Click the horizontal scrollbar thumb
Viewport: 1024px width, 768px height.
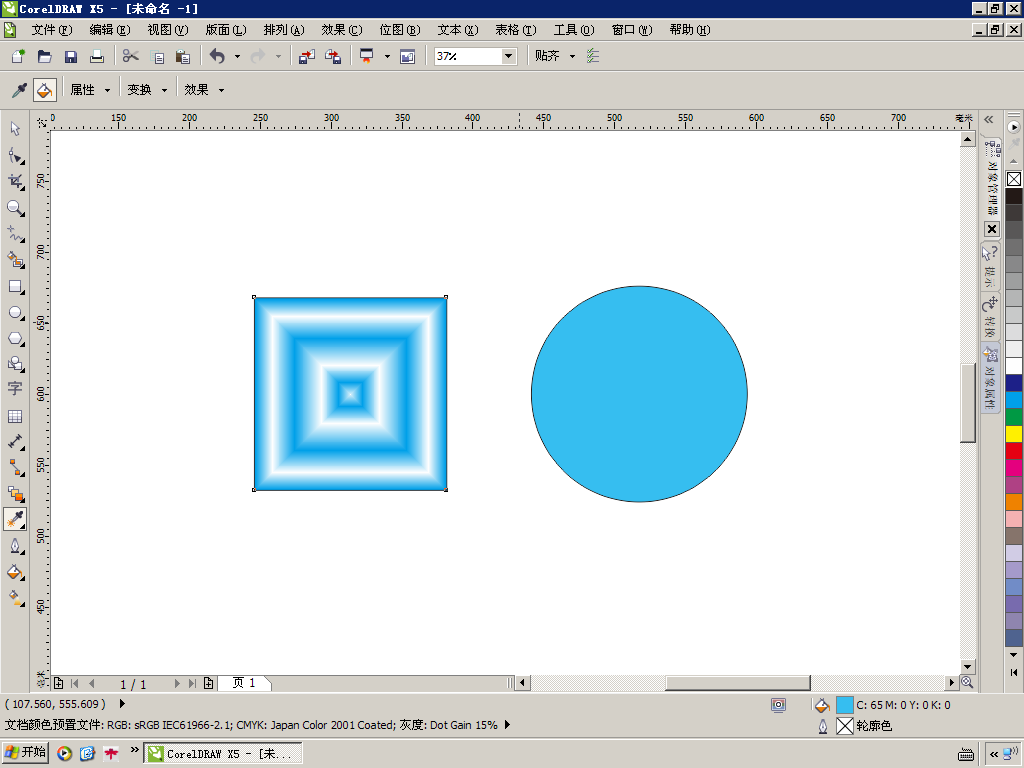(738, 683)
